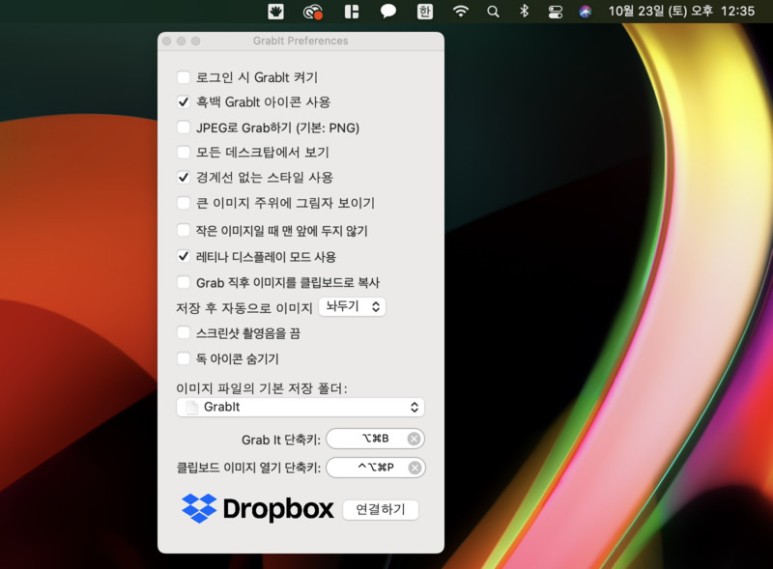Click the 이미지 파일의 기본 저장 폴더 label

click(x=262, y=388)
